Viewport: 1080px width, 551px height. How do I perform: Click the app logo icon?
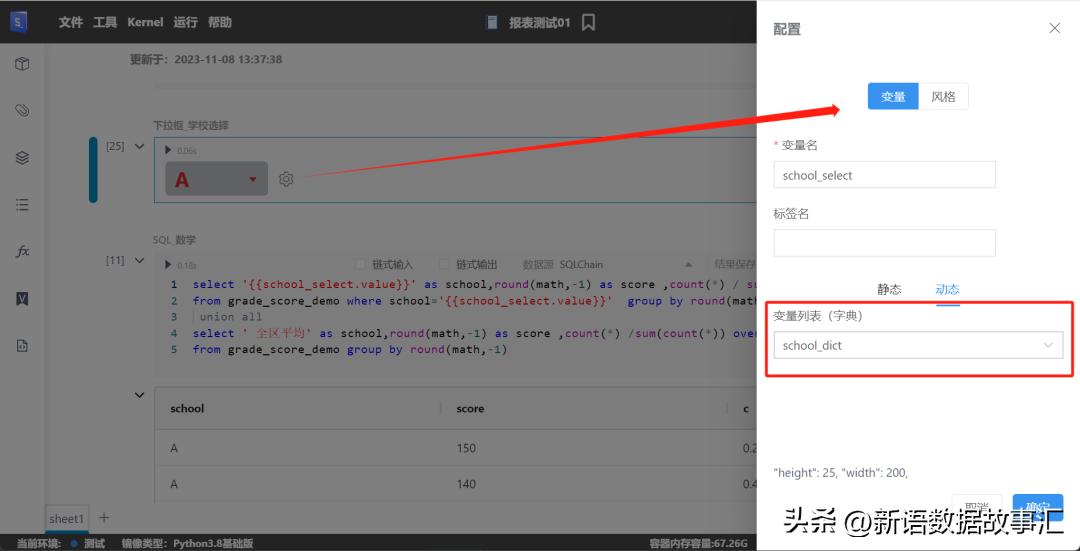click(19, 22)
